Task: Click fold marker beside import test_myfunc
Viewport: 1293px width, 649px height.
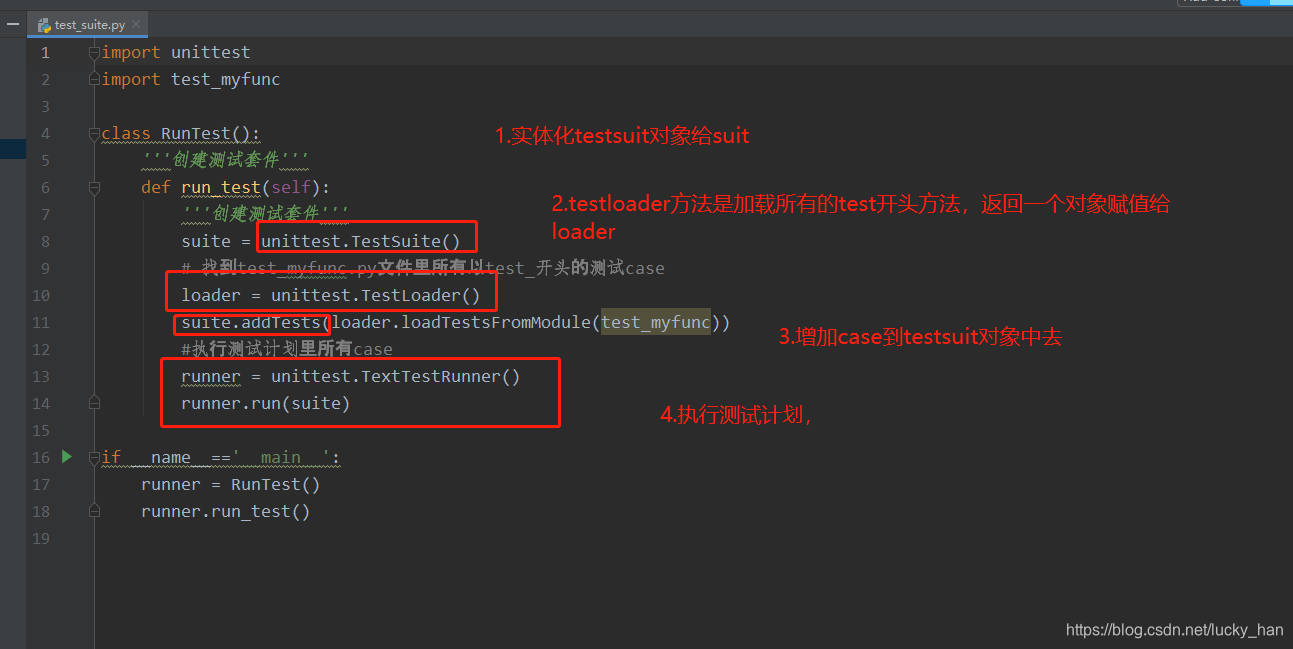Action: (x=94, y=79)
